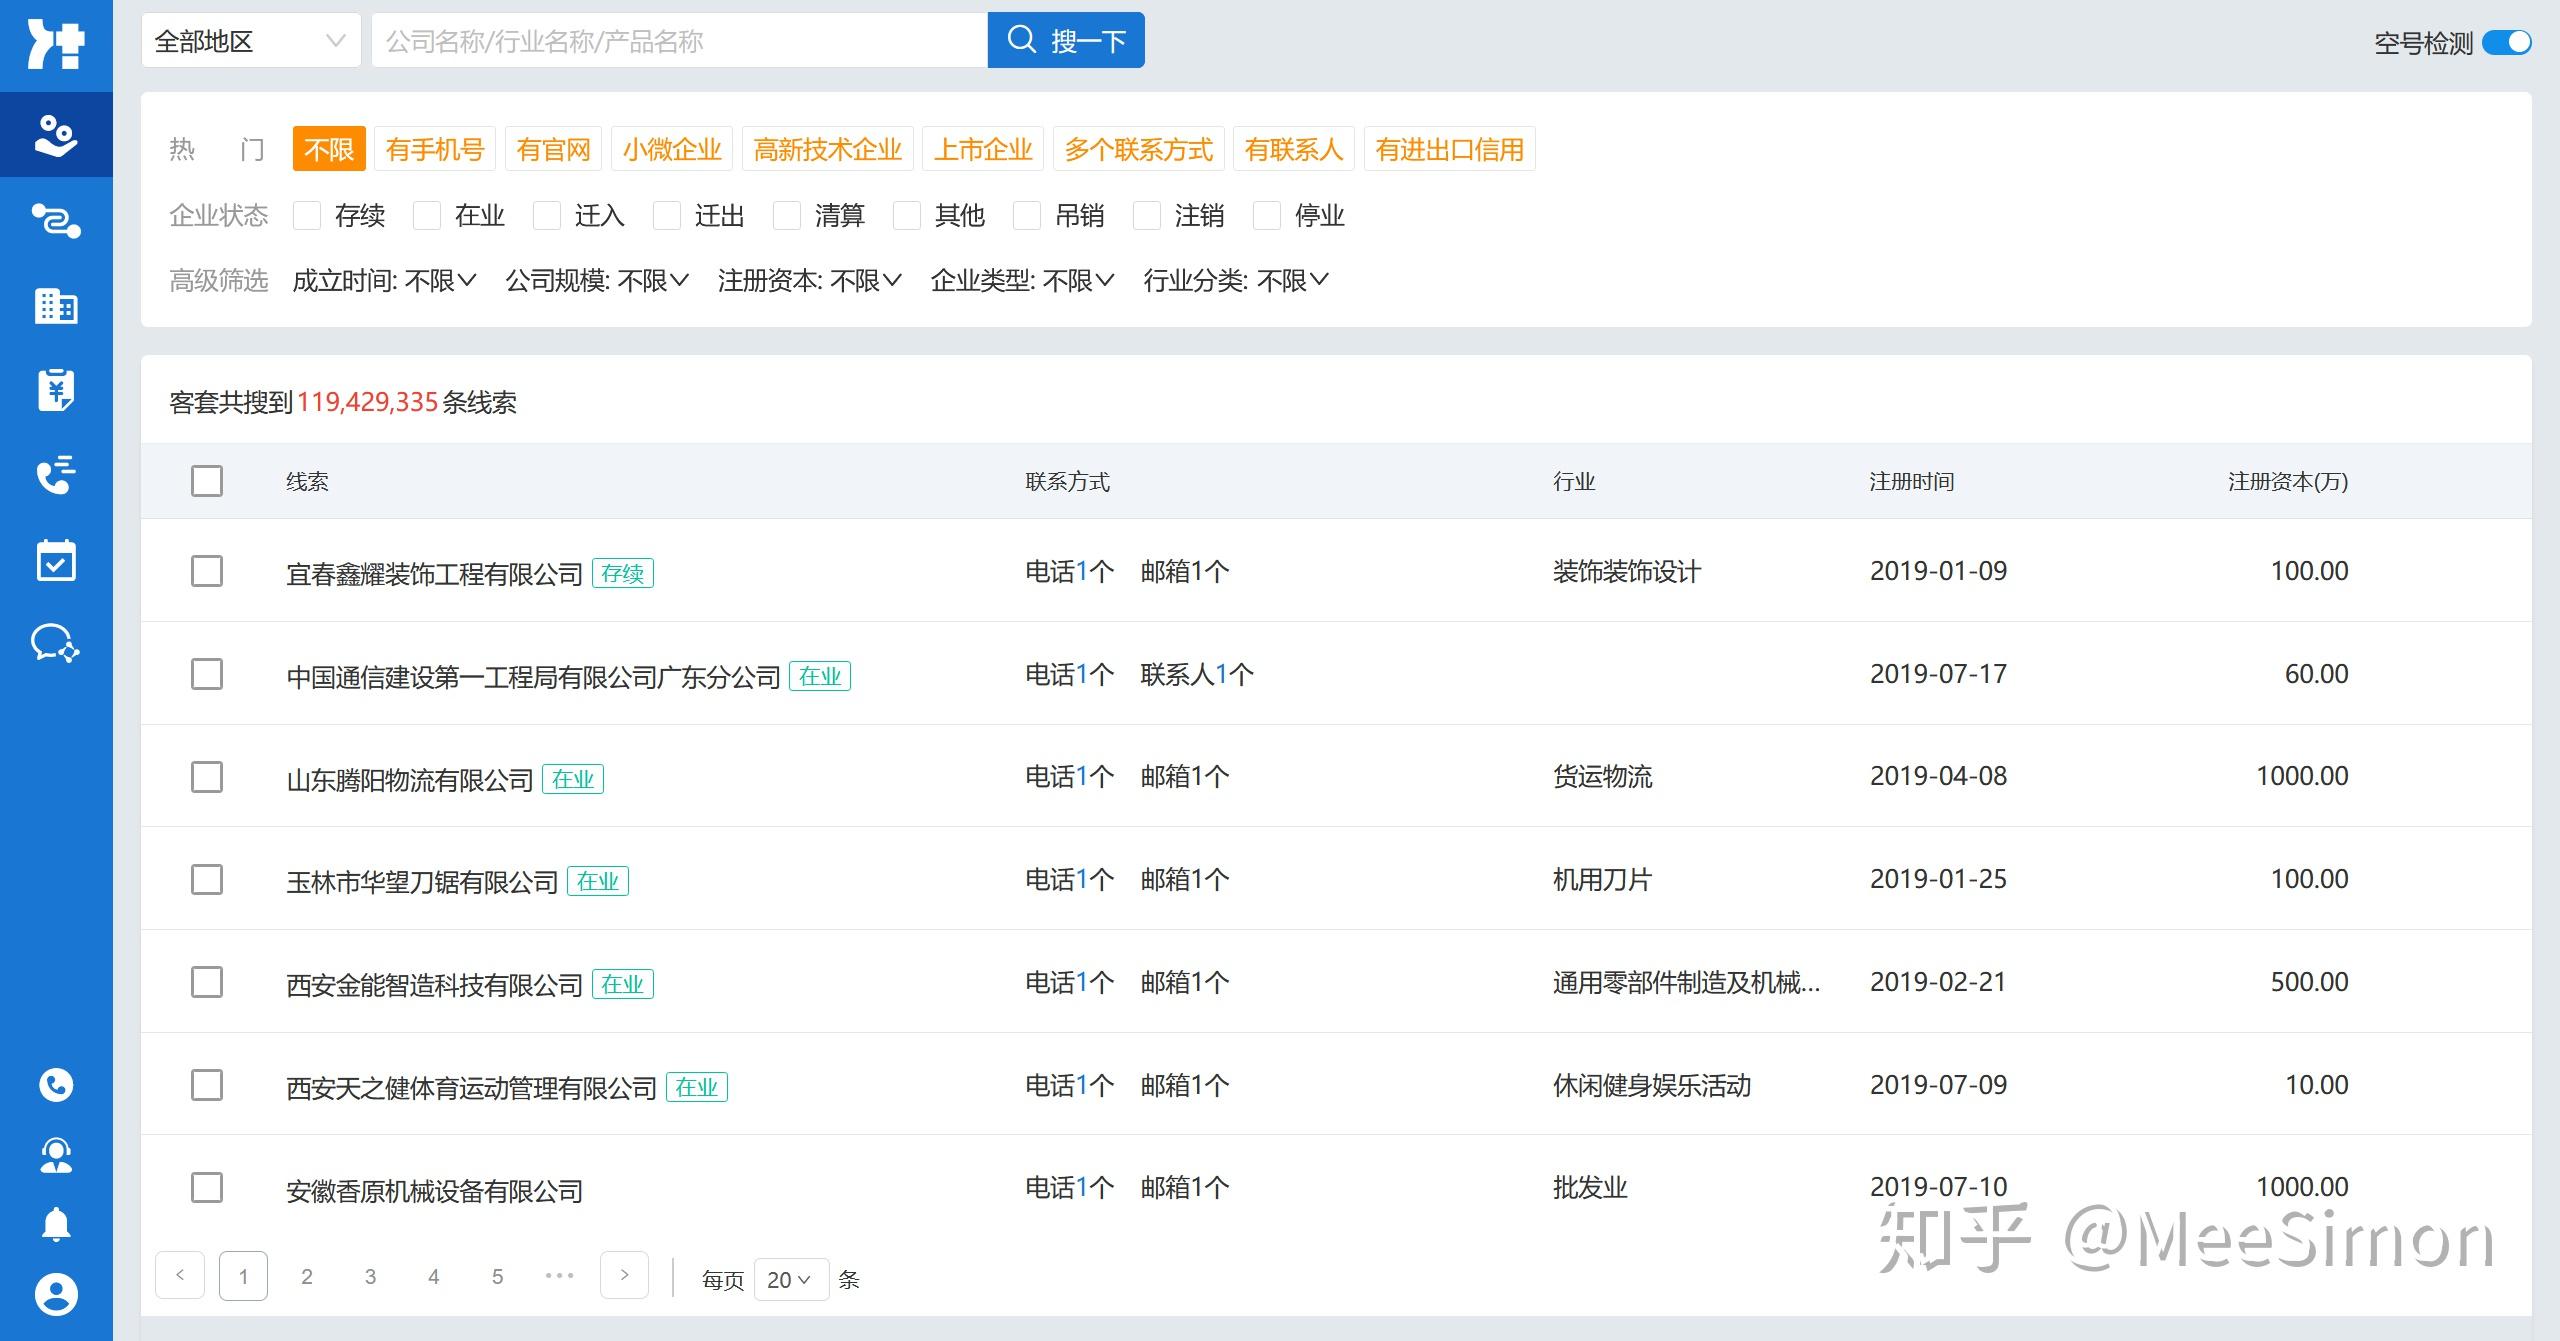The width and height of the screenshot is (2560, 1341).
Task: Open the call list phone icon
Action: pos(56,475)
